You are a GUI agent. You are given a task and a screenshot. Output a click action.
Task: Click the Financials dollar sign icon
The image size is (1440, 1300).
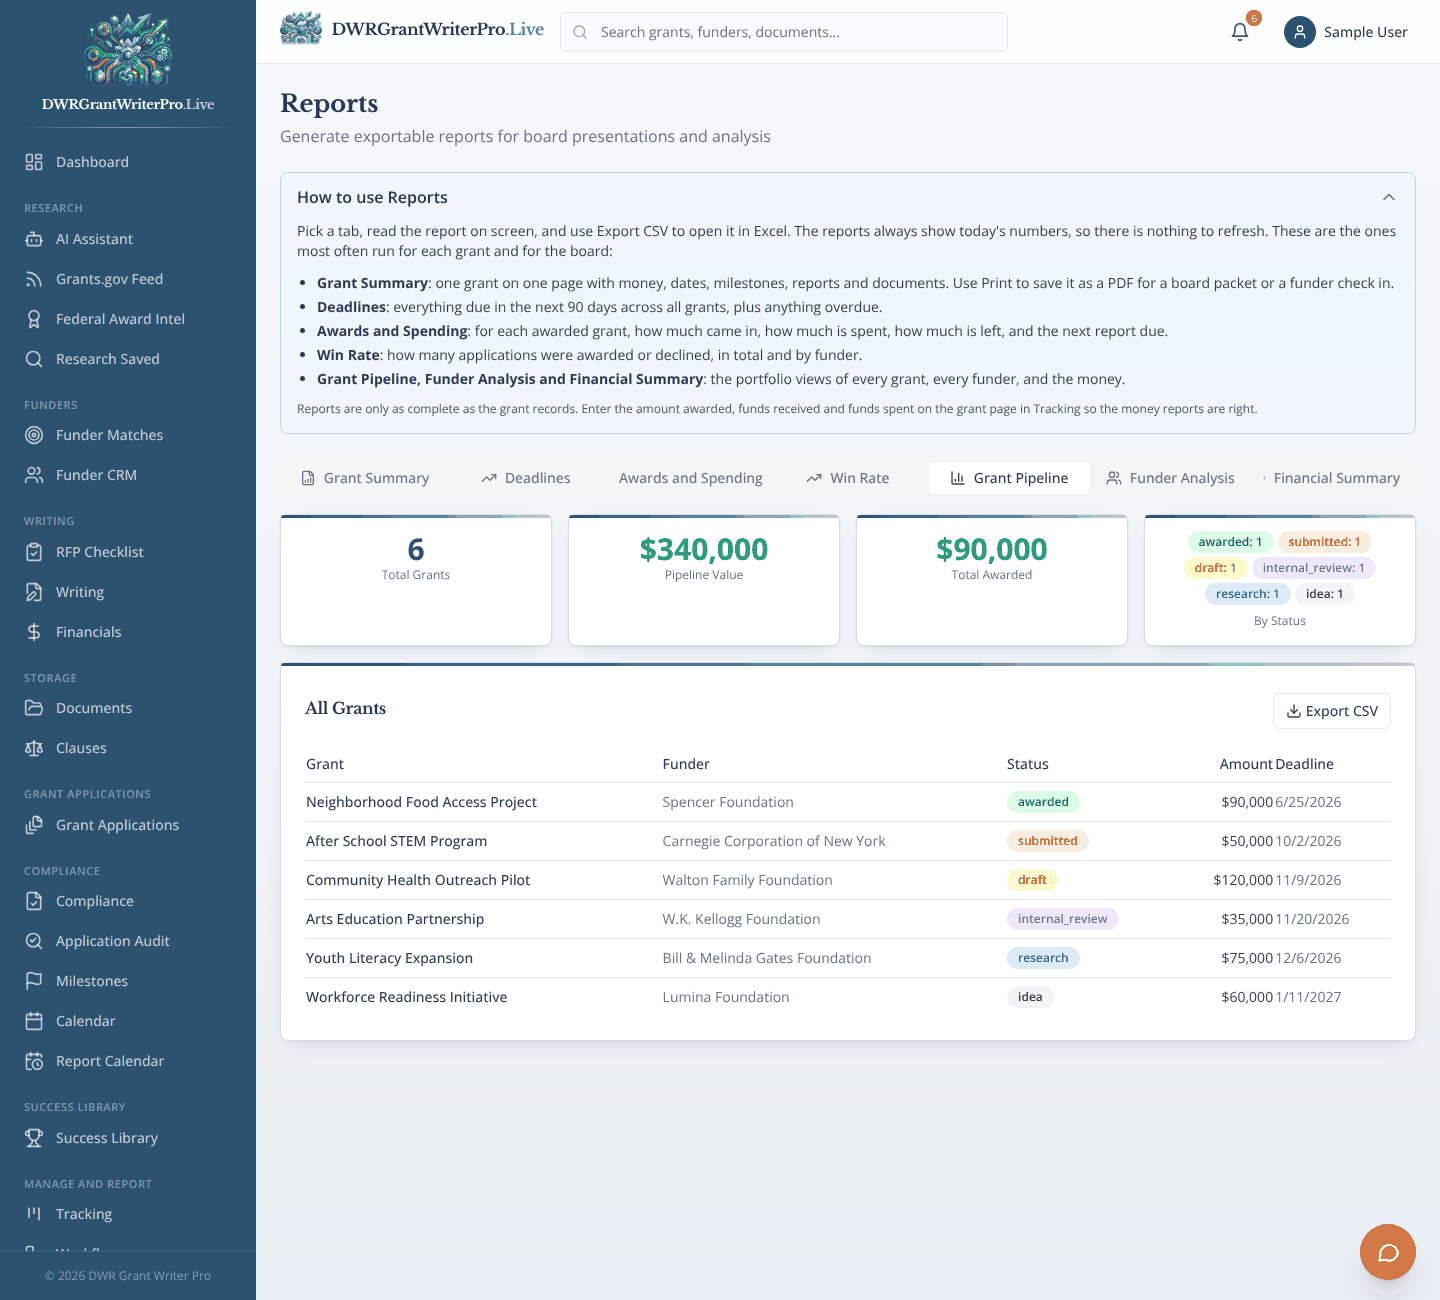(x=34, y=632)
